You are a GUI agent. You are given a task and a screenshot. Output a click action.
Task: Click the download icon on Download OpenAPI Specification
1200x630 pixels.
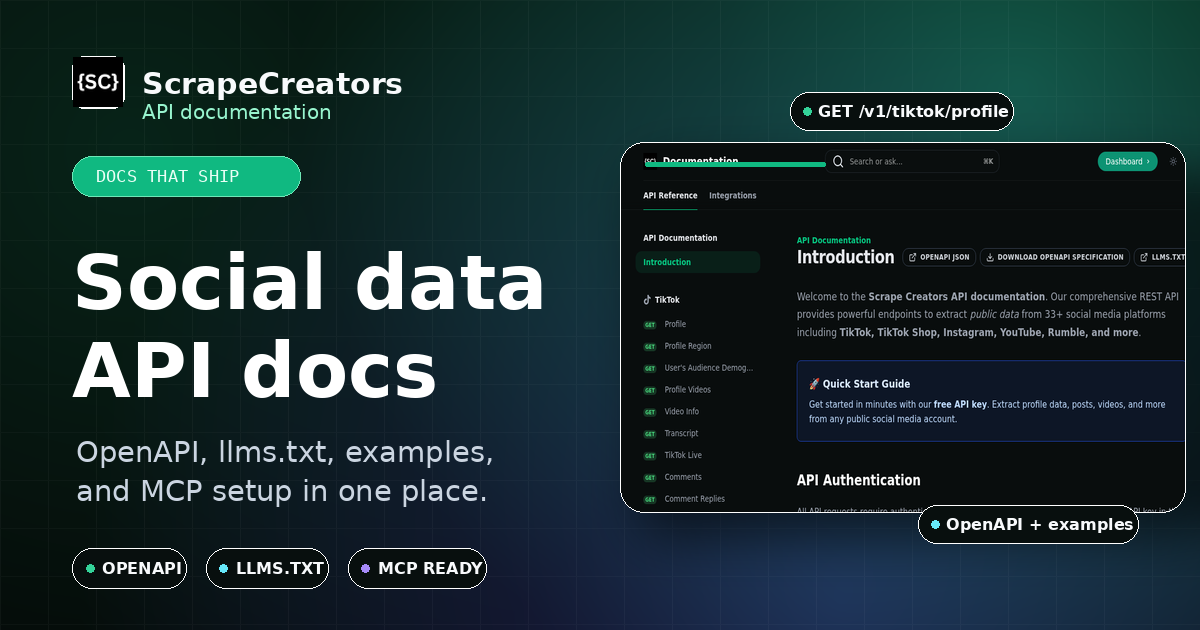tap(990, 257)
